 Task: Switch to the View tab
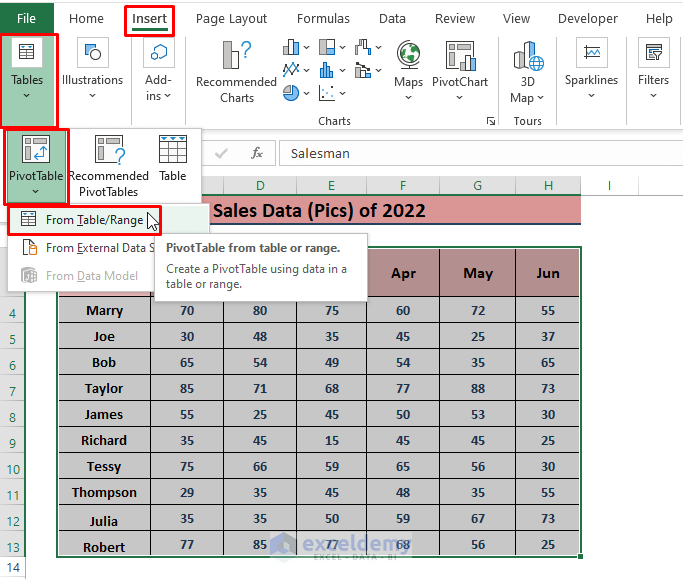[516, 18]
